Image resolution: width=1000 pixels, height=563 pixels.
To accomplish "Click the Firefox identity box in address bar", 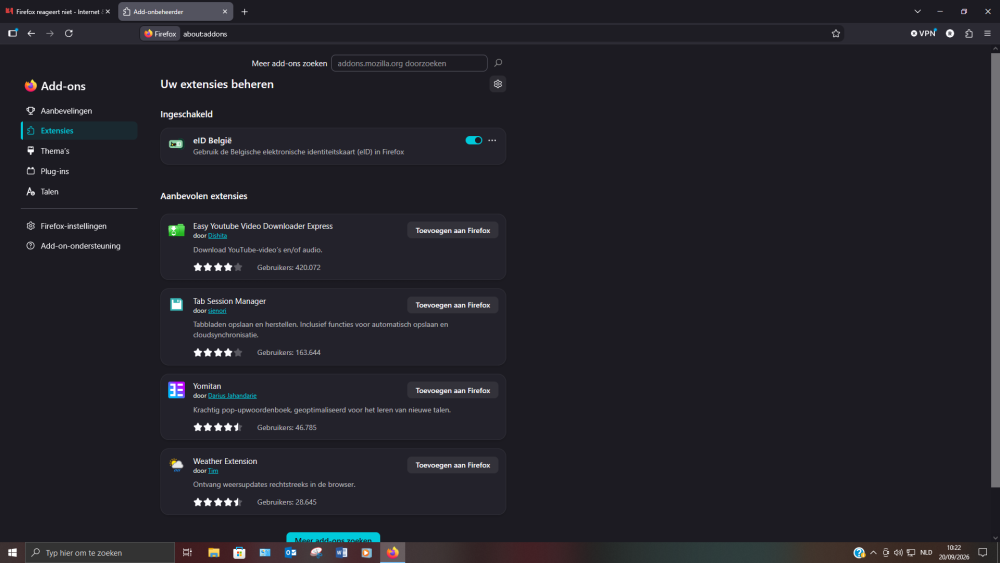I will [159, 34].
